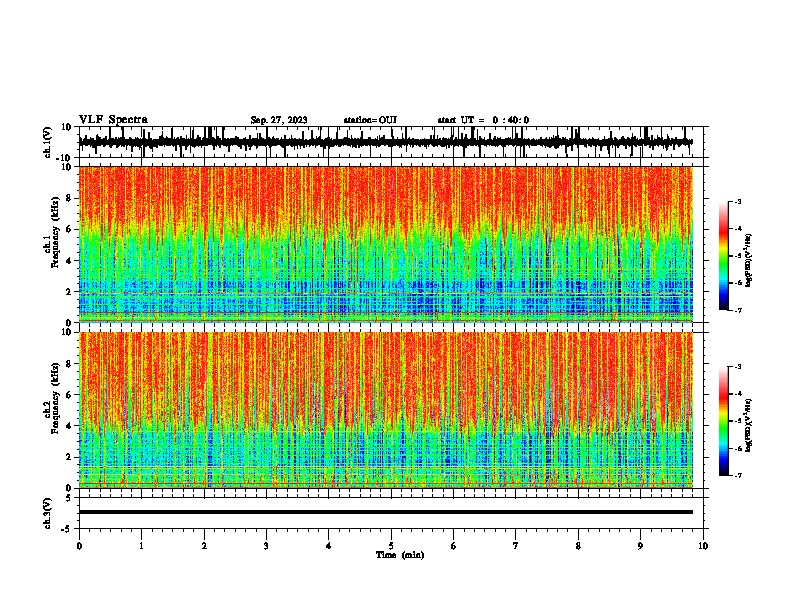Click the ch.1 spectrogram plot area
This screenshot has height=612, width=792.
(386, 244)
